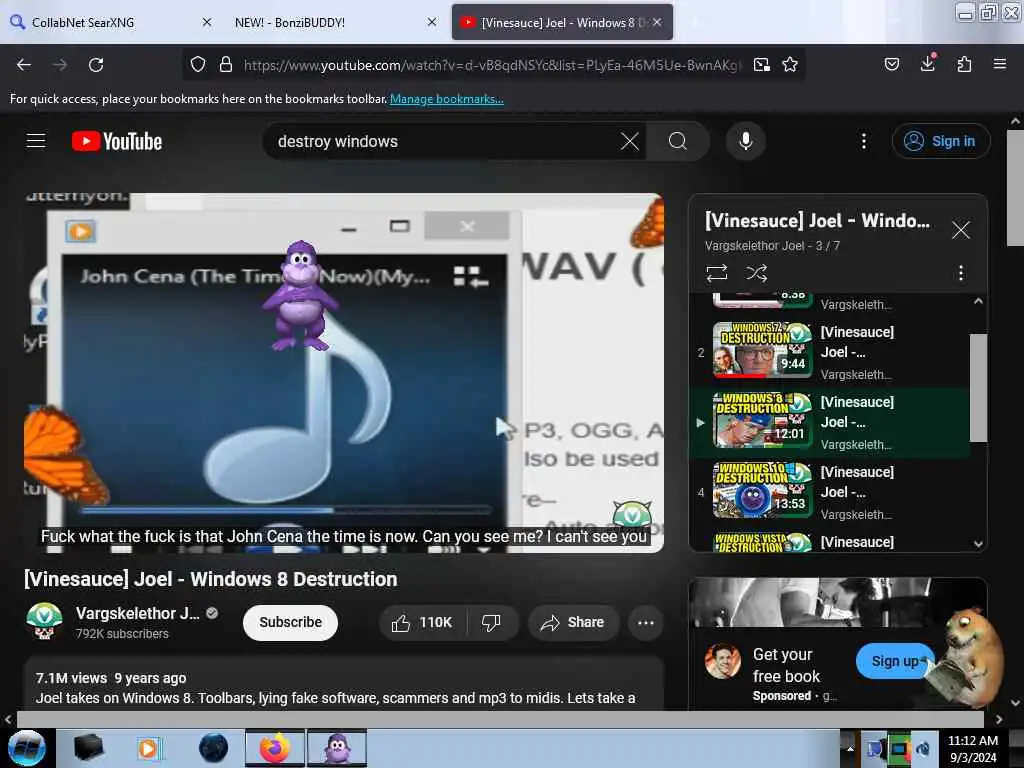Click the page vertical scrollbar thumb
Screen dimensions: 1024x768
click(x=1015, y=188)
